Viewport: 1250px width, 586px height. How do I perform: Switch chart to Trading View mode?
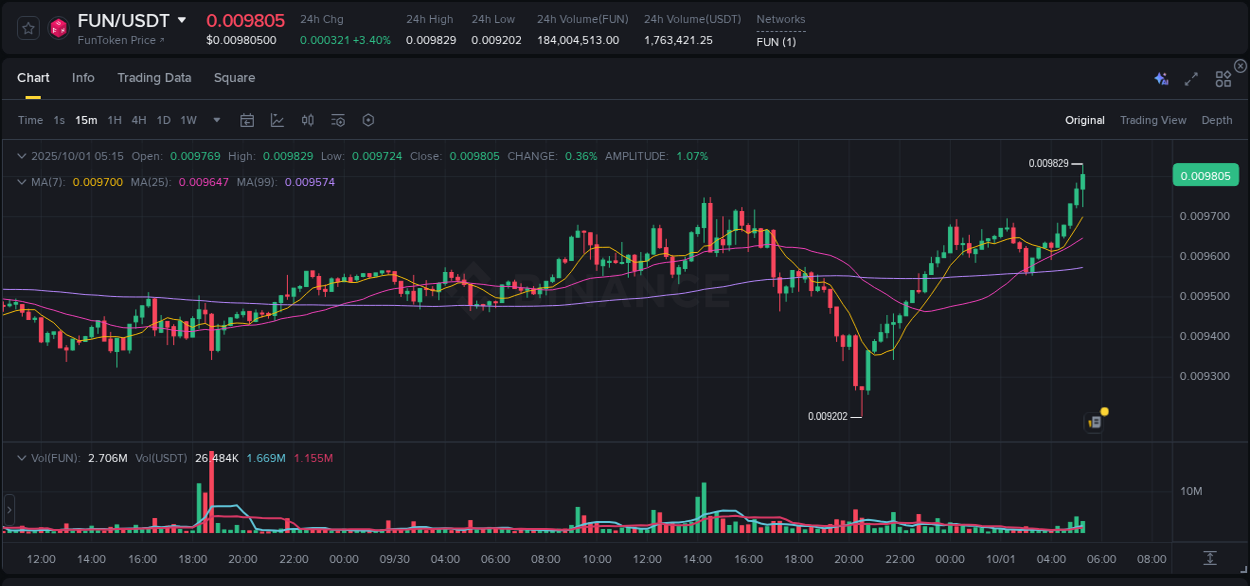coord(1153,120)
